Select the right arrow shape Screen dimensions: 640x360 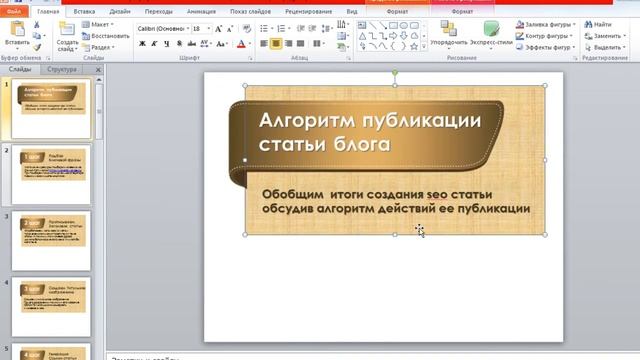click(x=393, y=36)
